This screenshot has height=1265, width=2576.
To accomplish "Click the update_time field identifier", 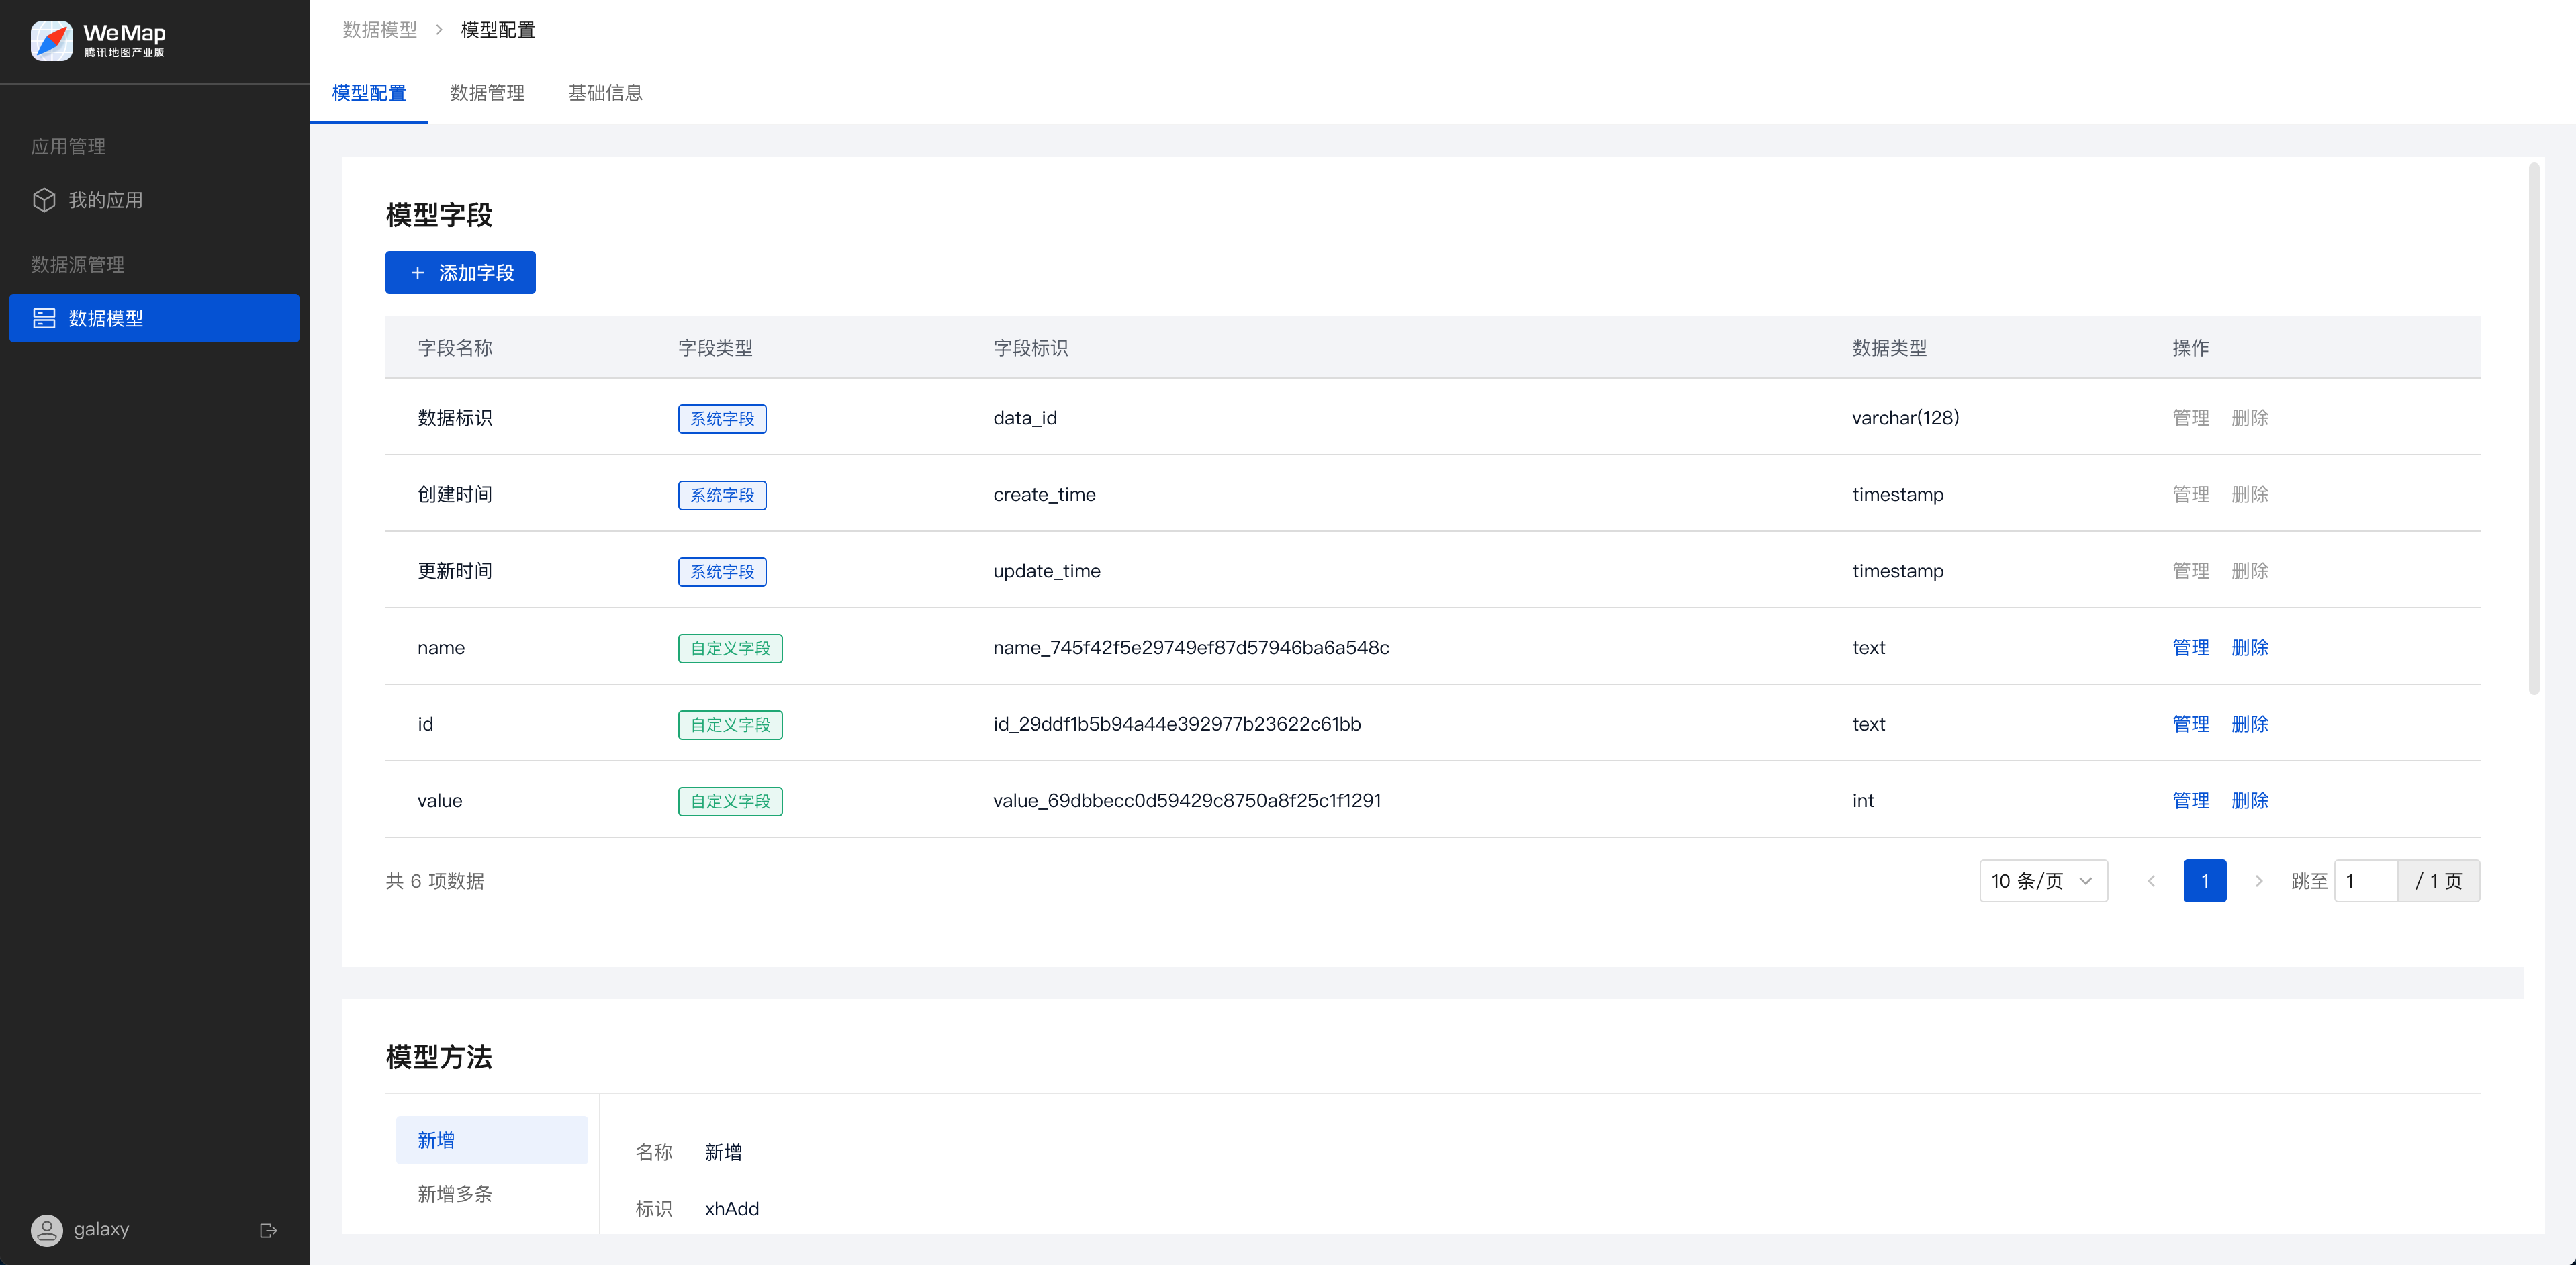I will [1047, 571].
